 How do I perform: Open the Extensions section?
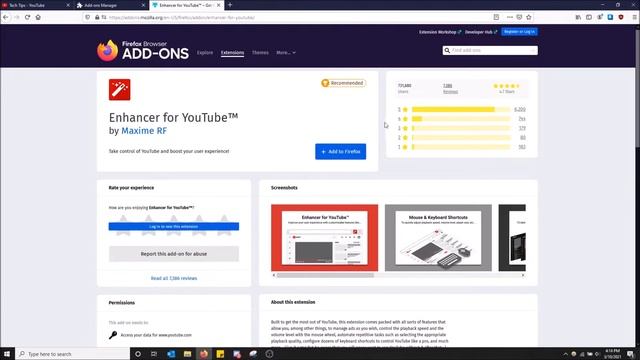point(232,53)
